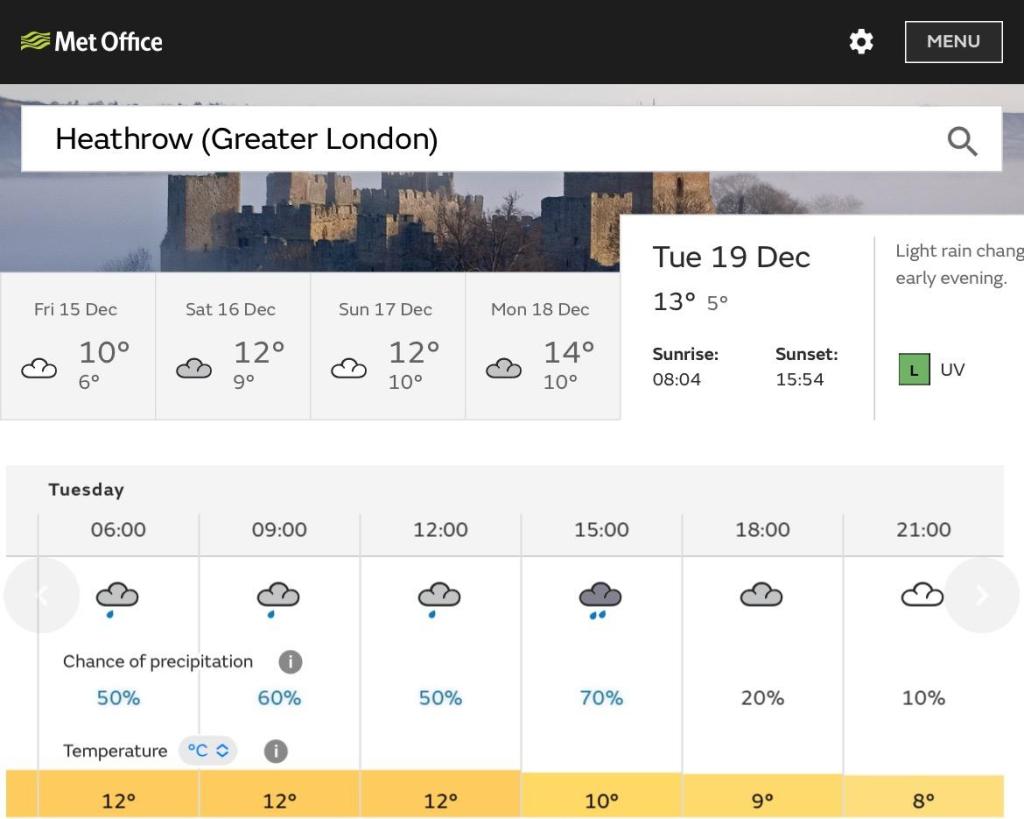1024x819 pixels.
Task: Open the settings gear icon
Action: 861,42
